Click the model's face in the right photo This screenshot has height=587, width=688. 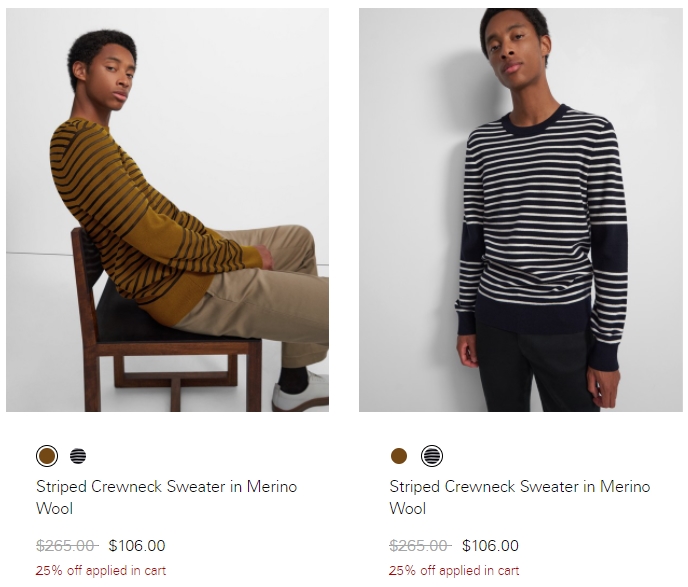click(x=512, y=46)
